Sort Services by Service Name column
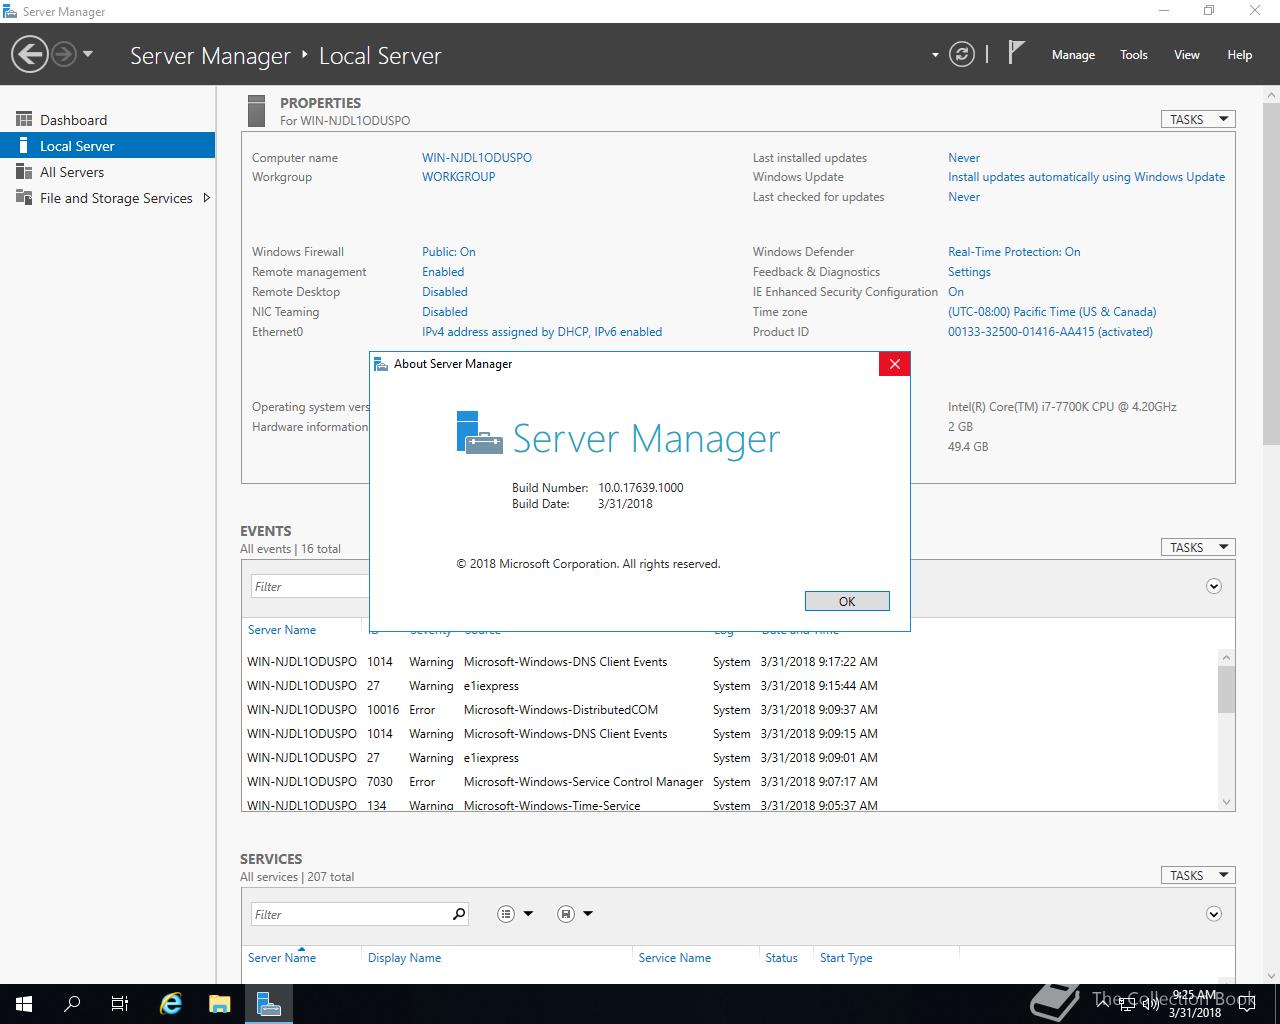The height and width of the screenshot is (1024, 1280). tap(675, 957)
